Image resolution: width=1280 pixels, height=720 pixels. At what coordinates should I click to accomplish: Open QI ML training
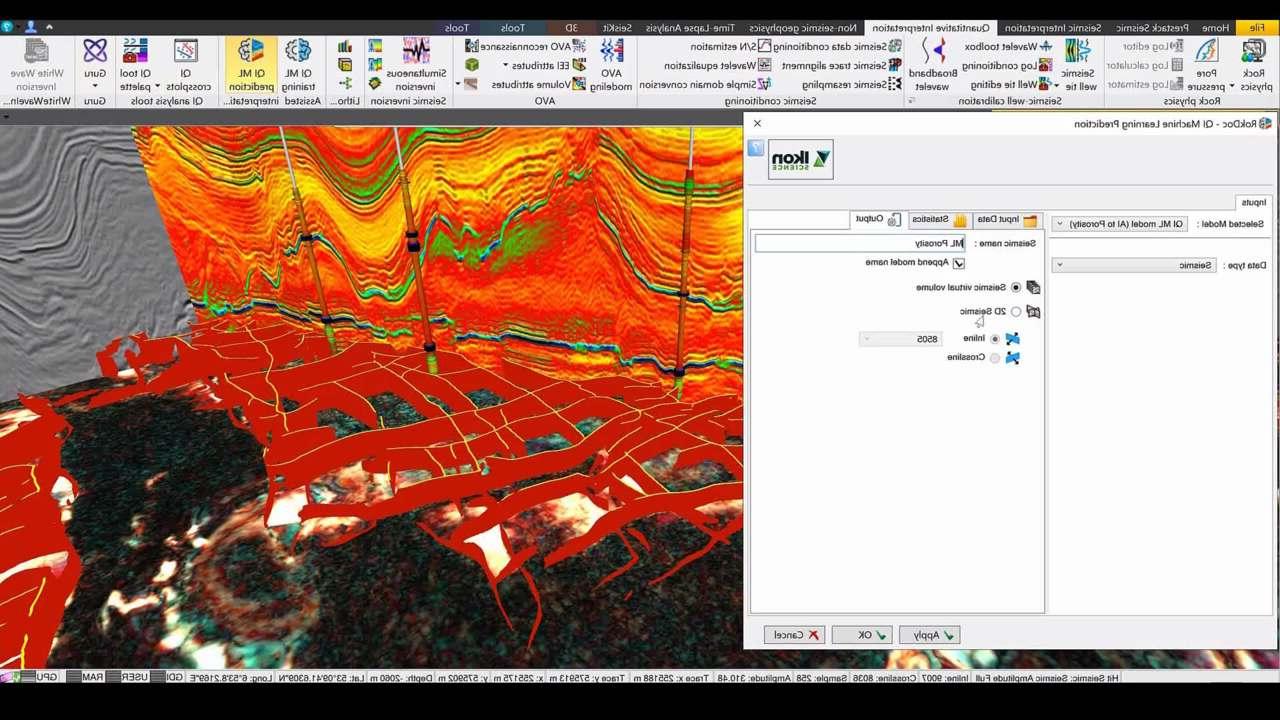pos(298,65)
